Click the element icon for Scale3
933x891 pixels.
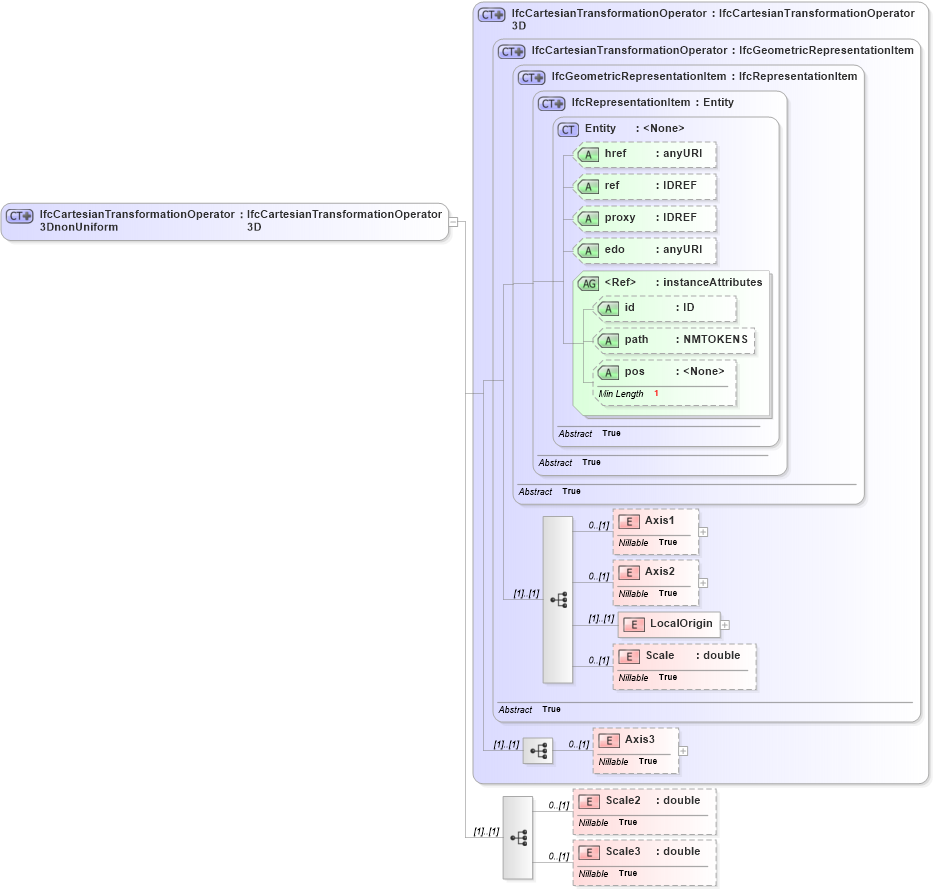[589, 851]
